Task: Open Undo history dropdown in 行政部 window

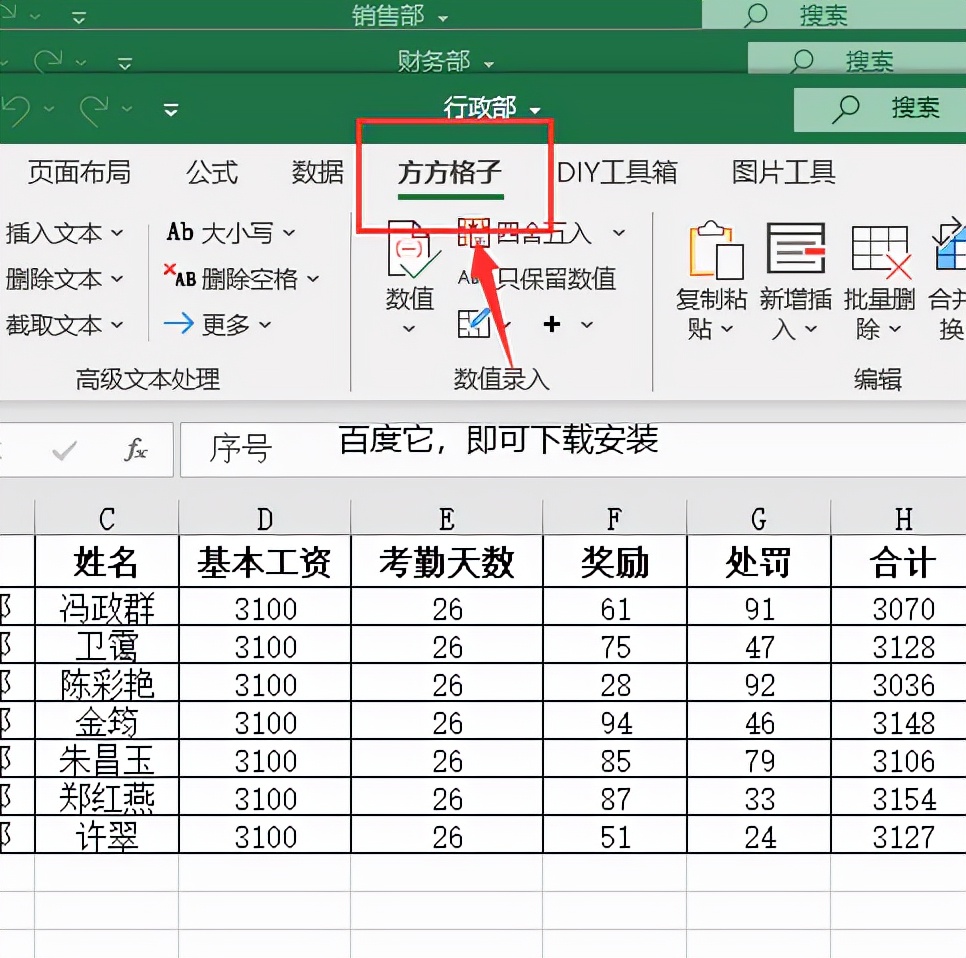Action: point(49,110)
